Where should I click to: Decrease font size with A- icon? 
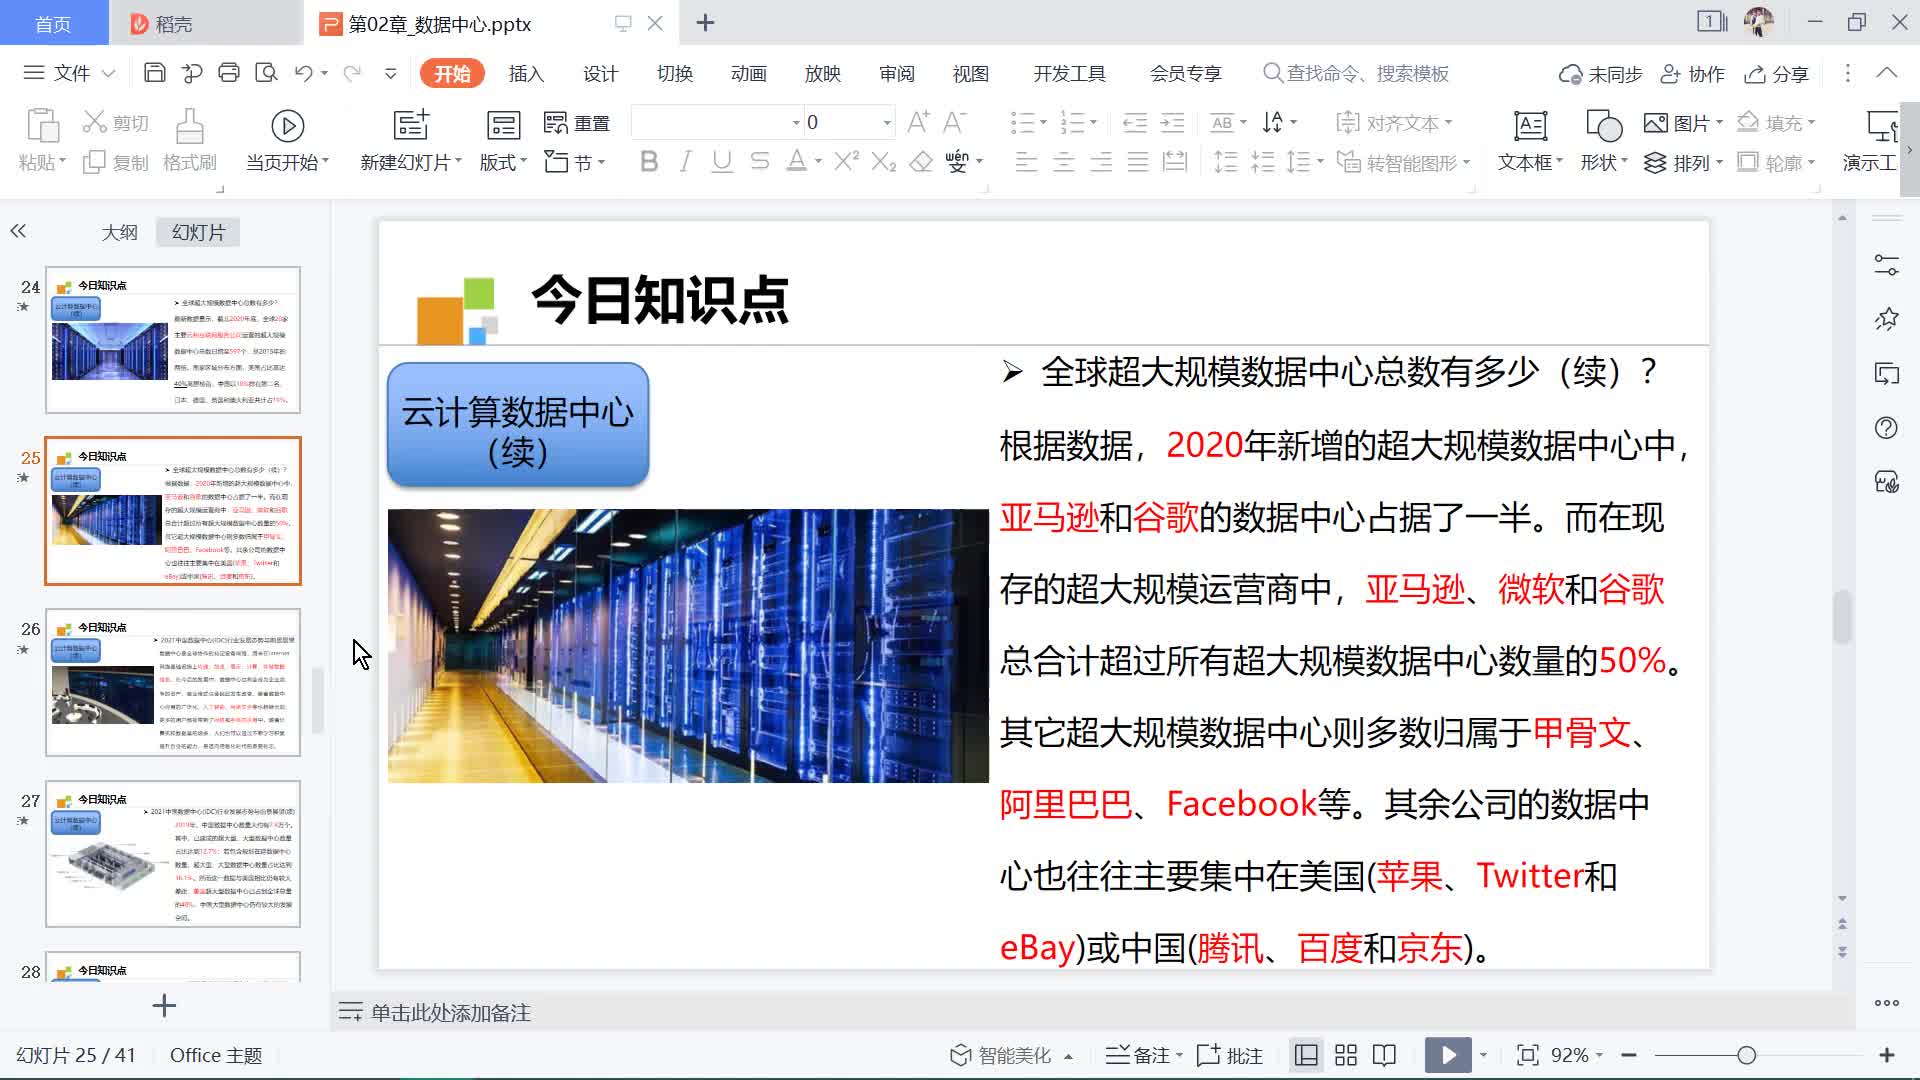955,122
